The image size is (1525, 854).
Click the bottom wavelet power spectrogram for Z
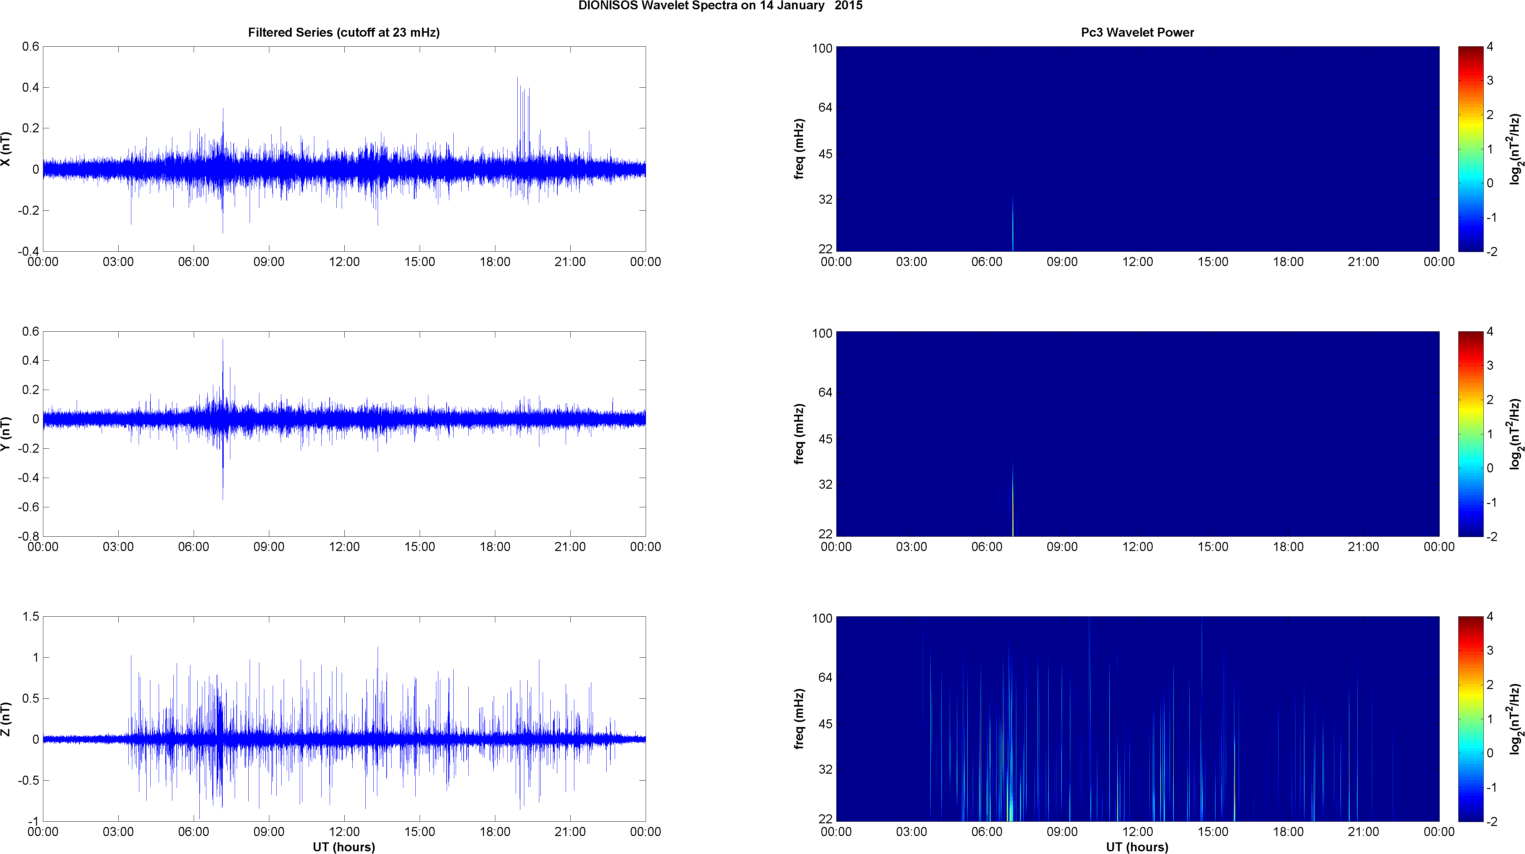(1137, 719)
